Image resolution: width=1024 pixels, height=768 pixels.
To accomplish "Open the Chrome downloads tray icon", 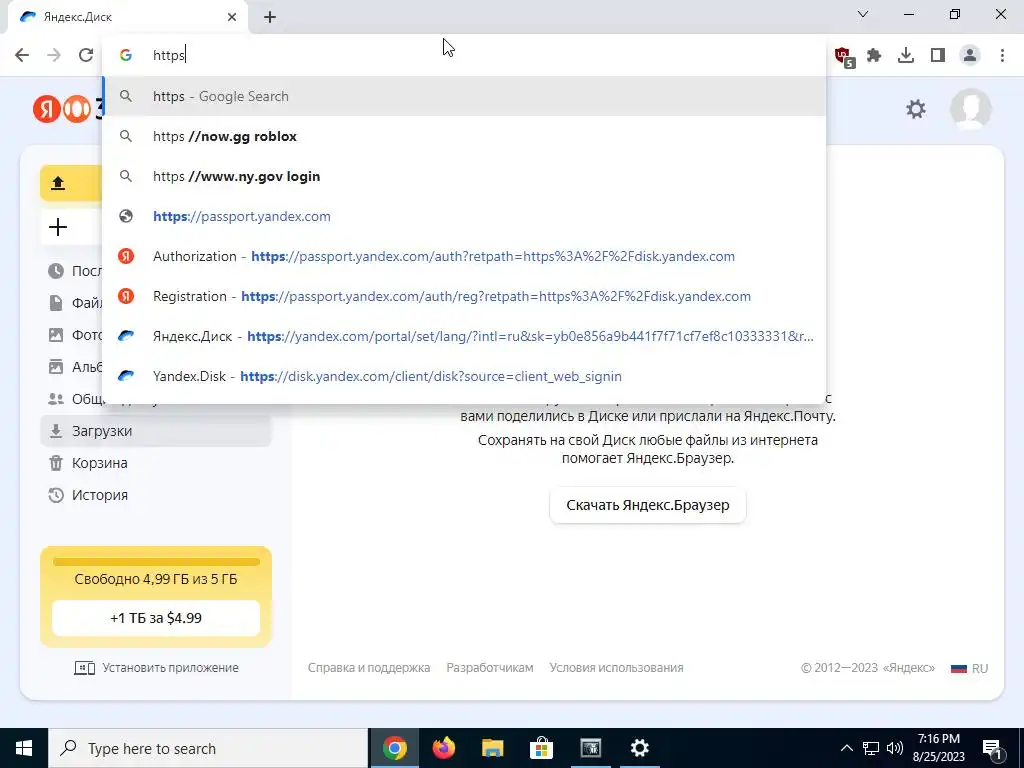I will point(906,55).
